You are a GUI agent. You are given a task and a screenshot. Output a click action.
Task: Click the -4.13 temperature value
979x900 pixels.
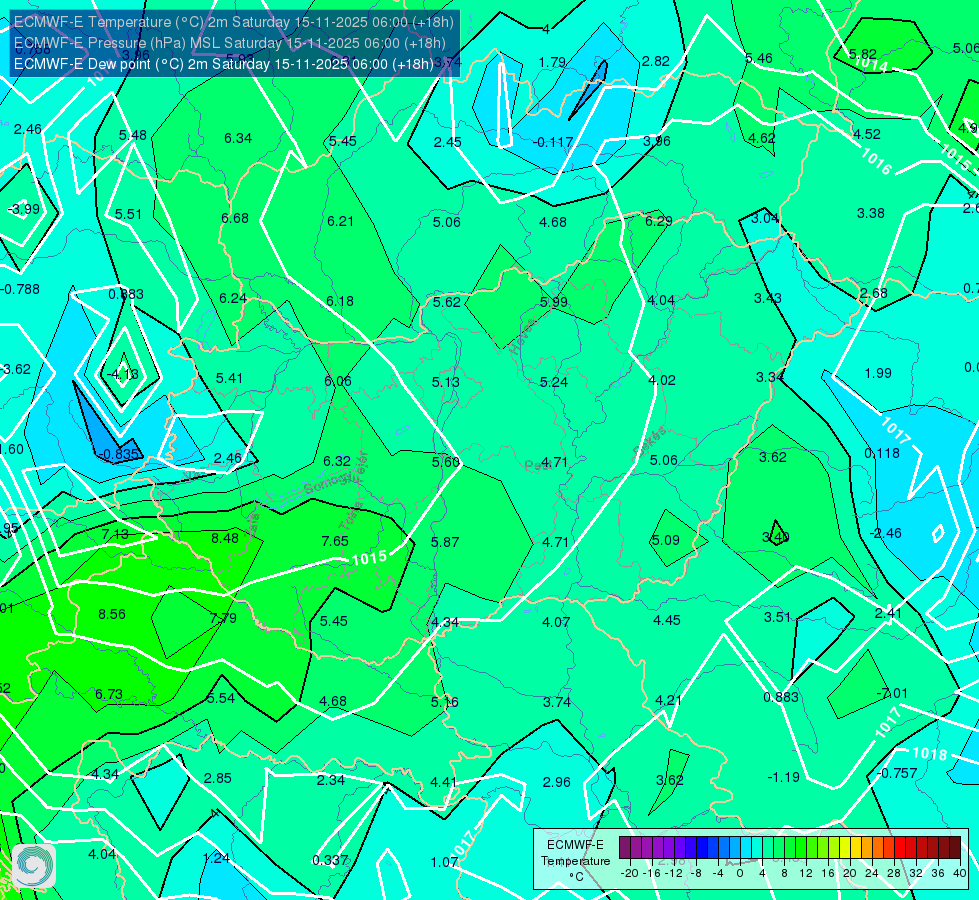123,373
